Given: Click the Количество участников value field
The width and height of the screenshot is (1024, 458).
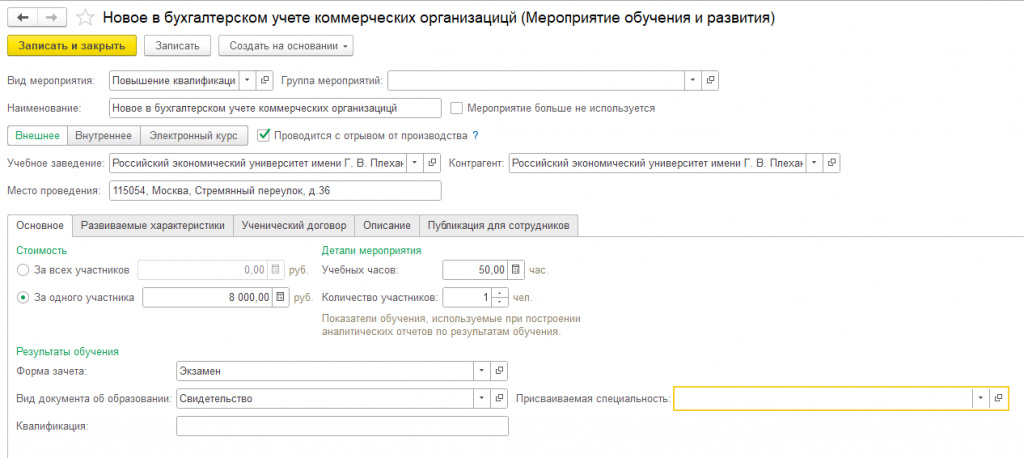Looking at the screenshot, I should pyautogui.click(x=467, y=297).
